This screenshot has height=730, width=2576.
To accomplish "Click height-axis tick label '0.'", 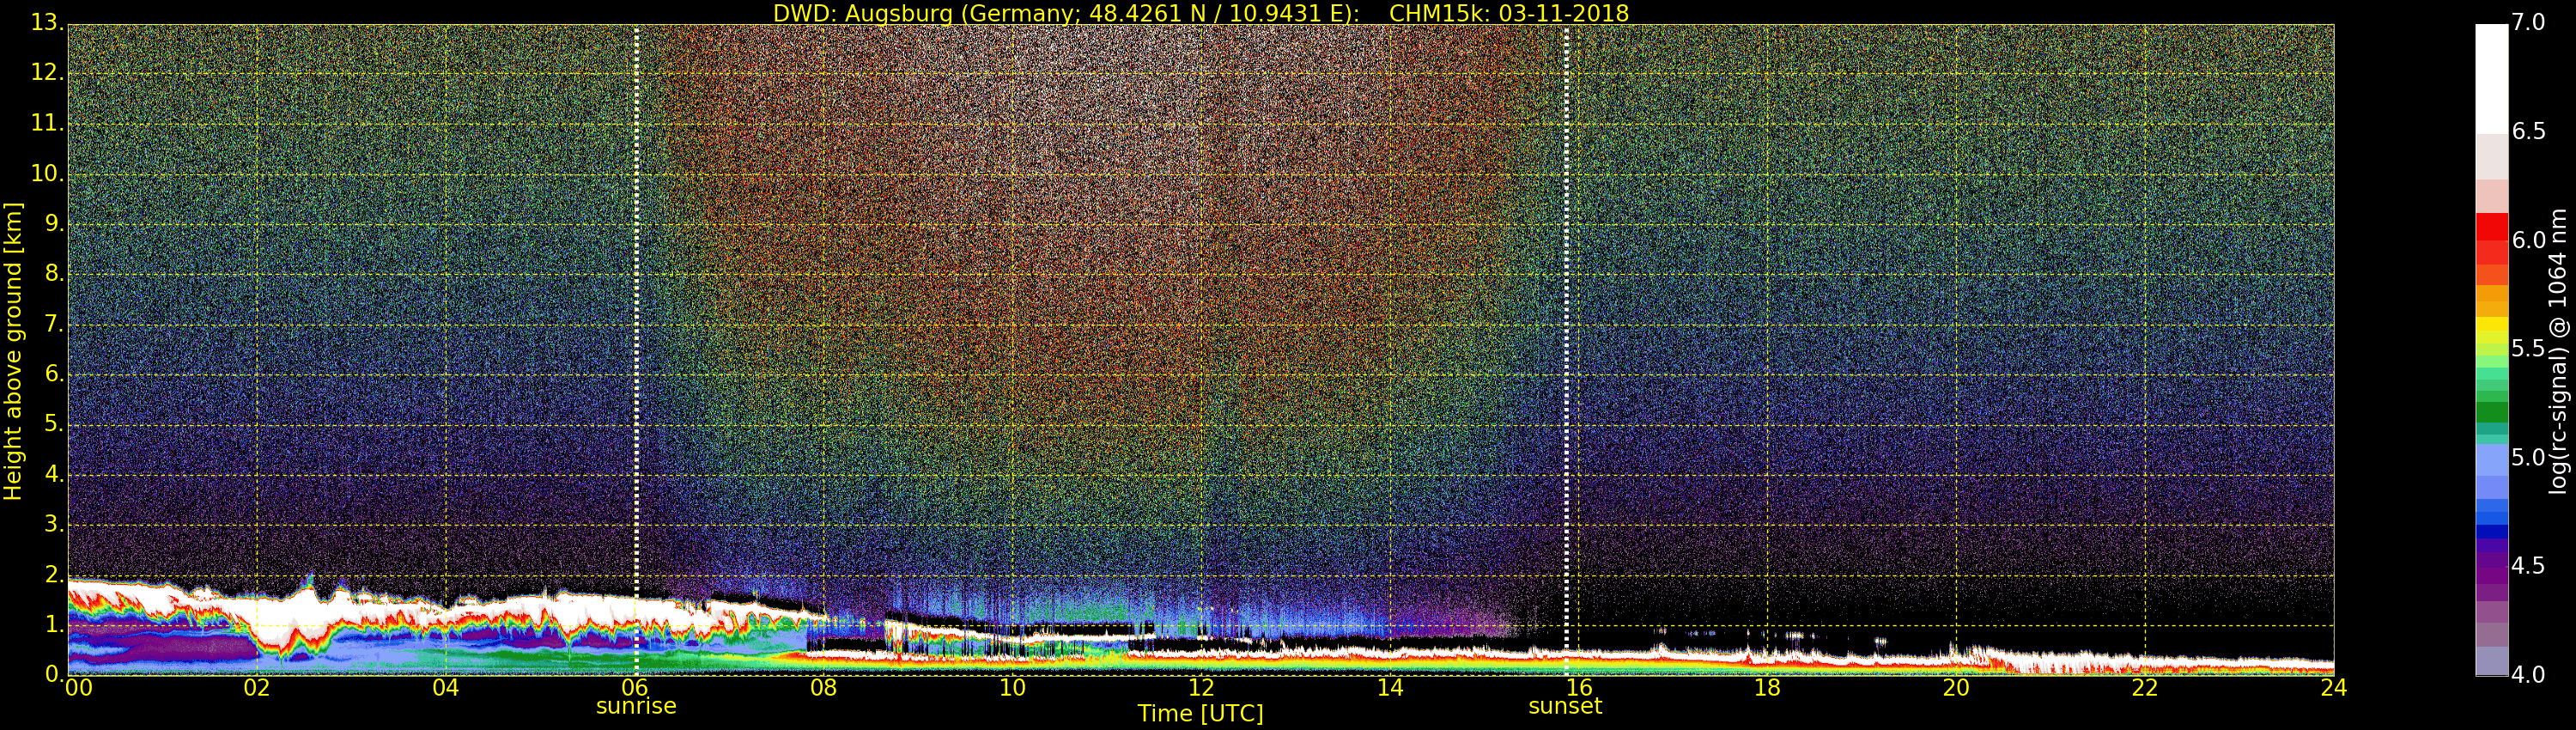I will pyautogui.click(x=54, y=674).
